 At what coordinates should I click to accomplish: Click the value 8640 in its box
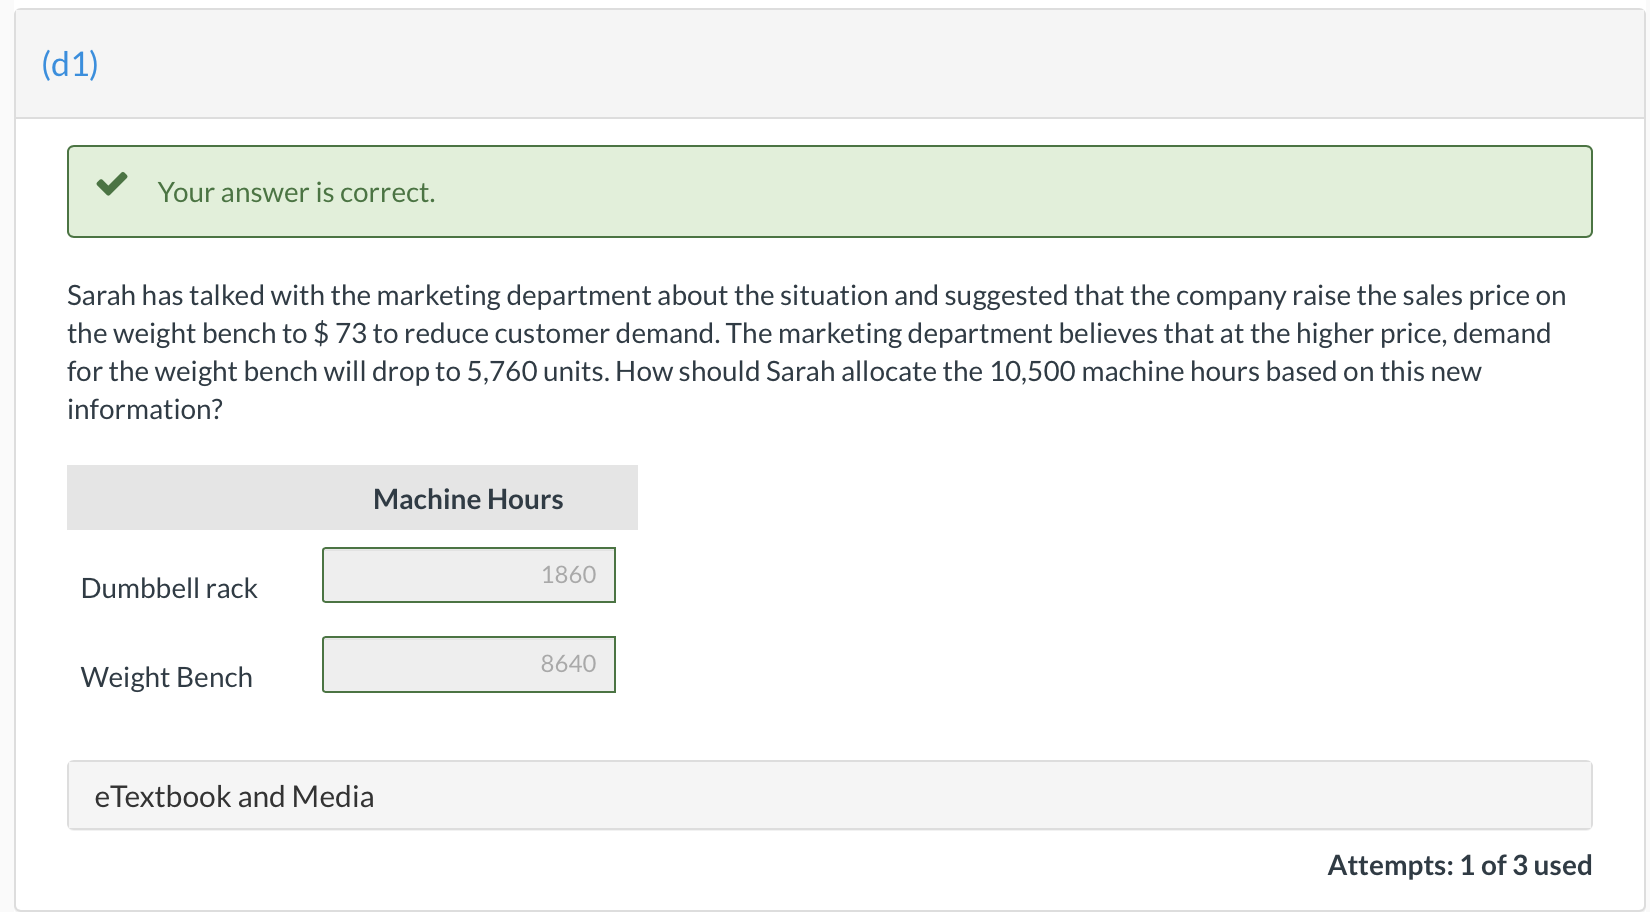pos(568,664)
